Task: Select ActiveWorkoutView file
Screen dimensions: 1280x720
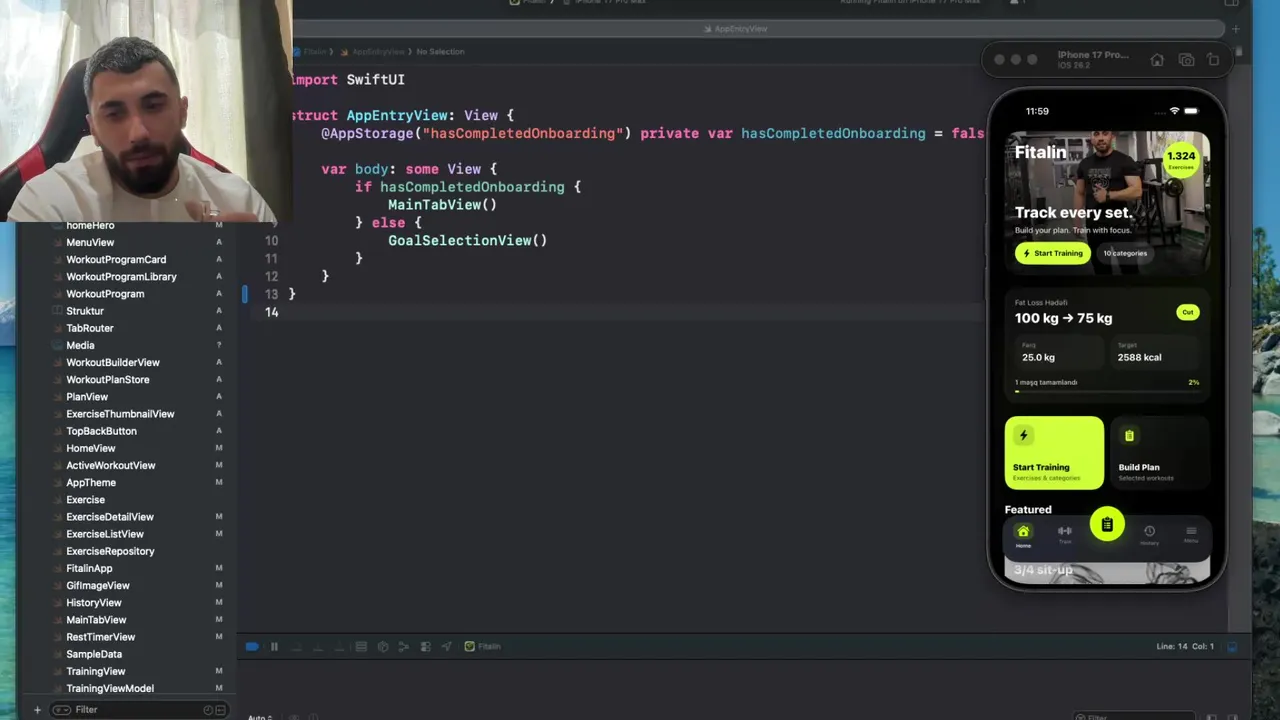Action: coord(111,466)
